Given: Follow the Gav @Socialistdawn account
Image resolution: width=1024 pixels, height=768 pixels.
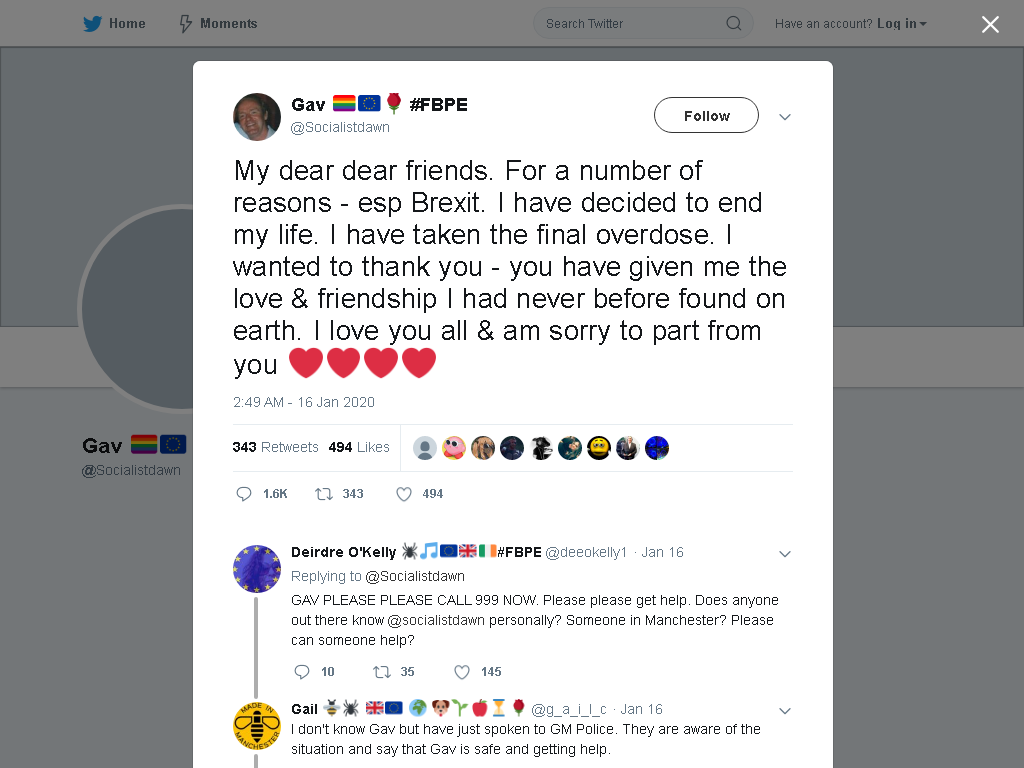Looking at the screenshot, I should pos(706,116).
